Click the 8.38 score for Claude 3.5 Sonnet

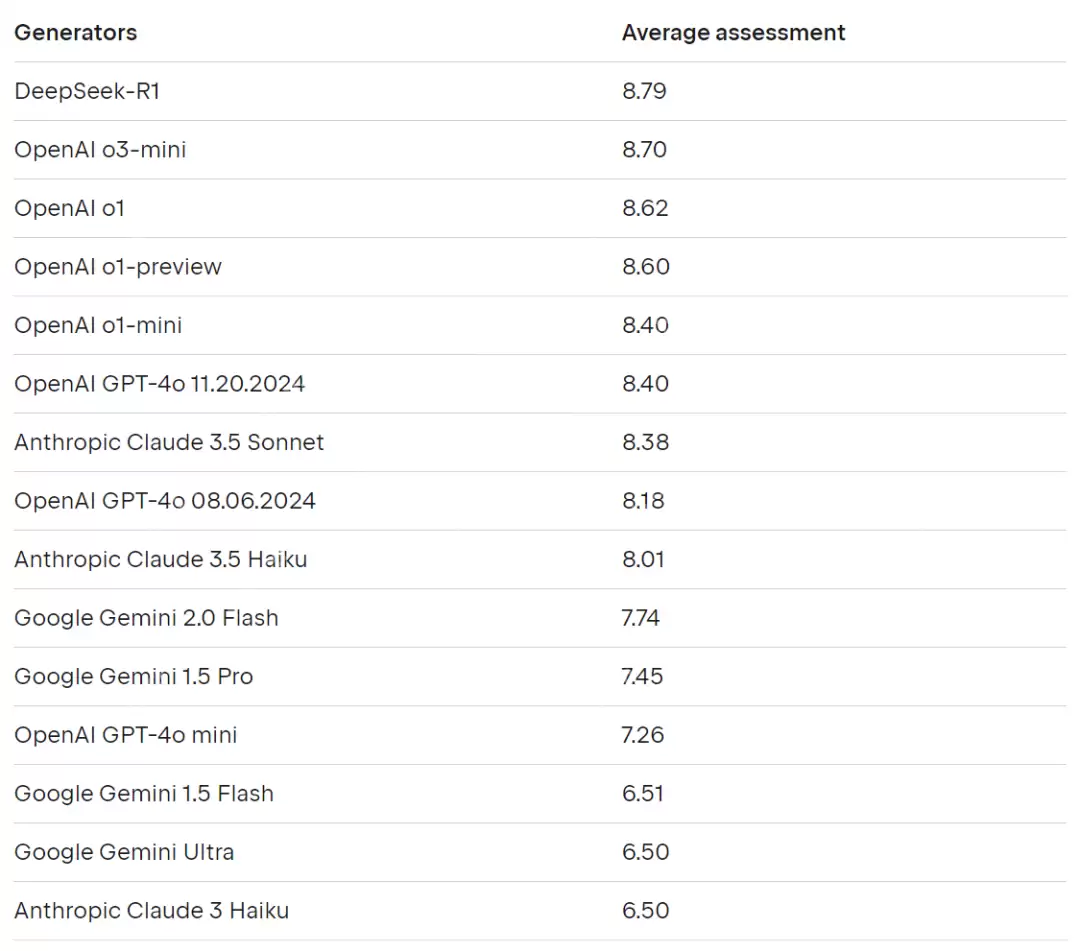pyautogui.click(x=645, y=442)
